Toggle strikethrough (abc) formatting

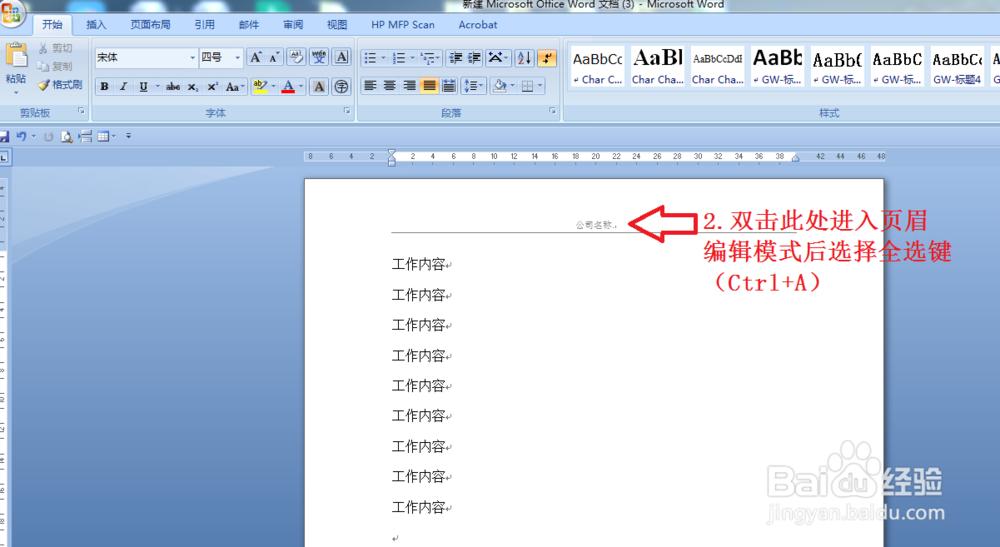173,87
